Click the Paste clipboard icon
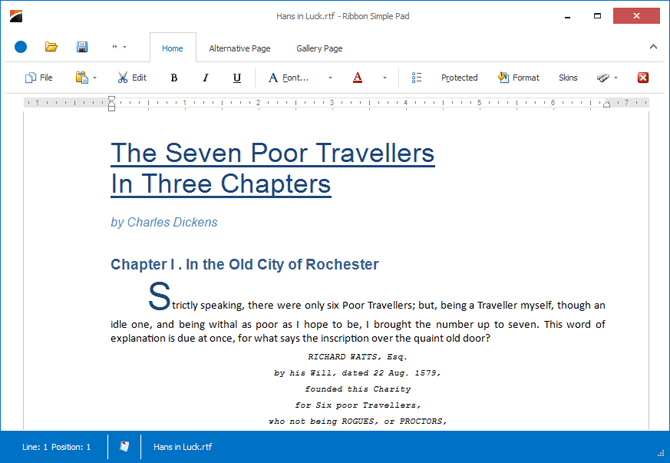670x463 pixels. (x=82, y=78)
